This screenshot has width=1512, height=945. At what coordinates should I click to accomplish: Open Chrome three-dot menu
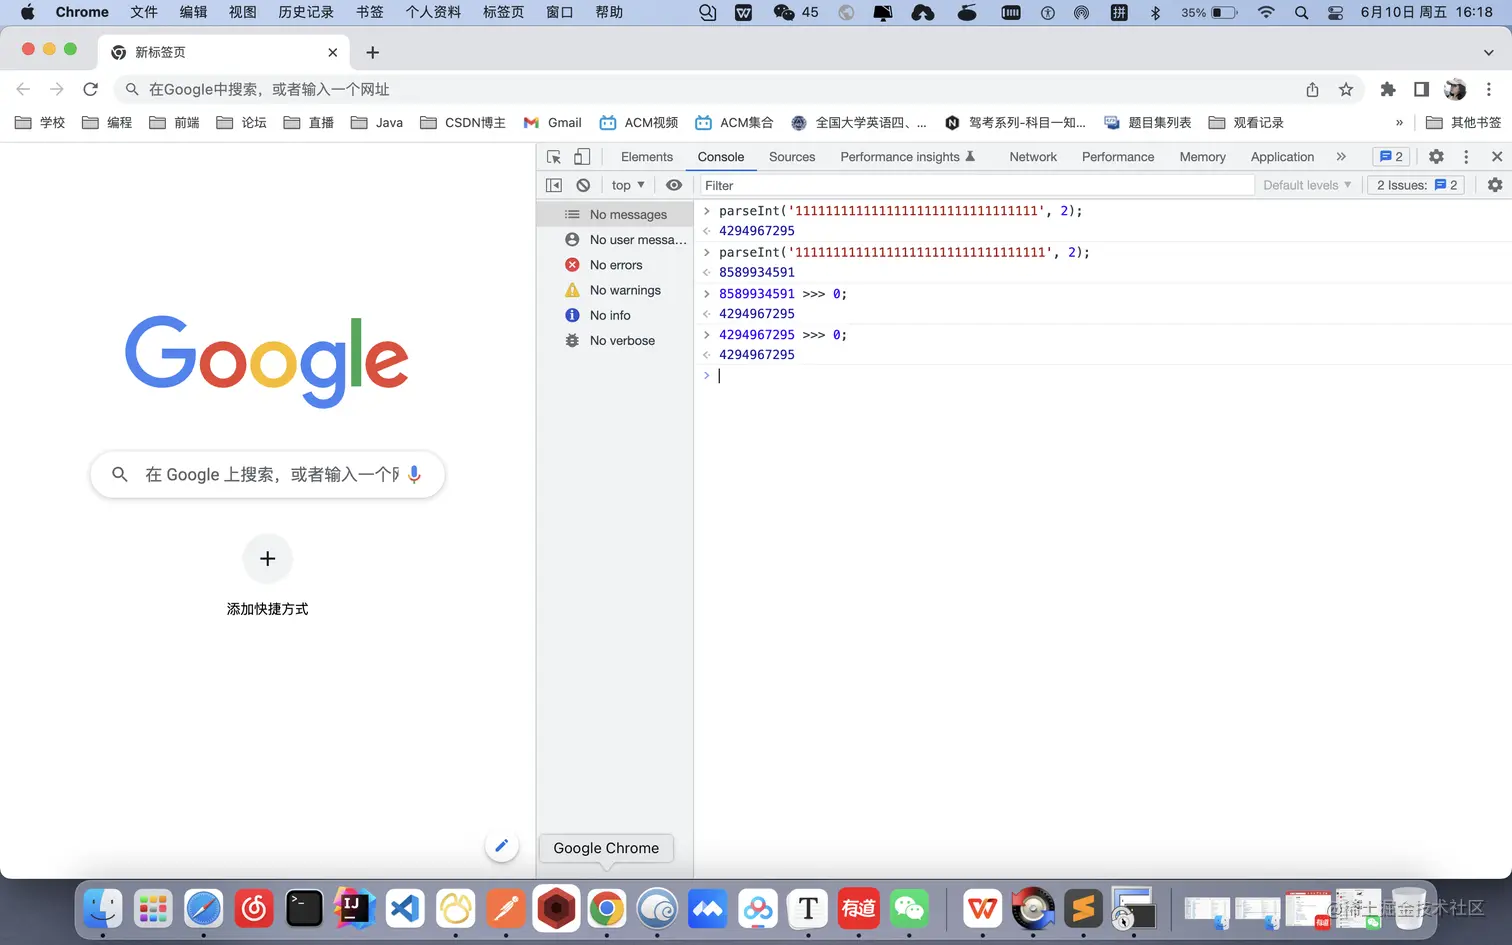click(x=1489, y=89)
